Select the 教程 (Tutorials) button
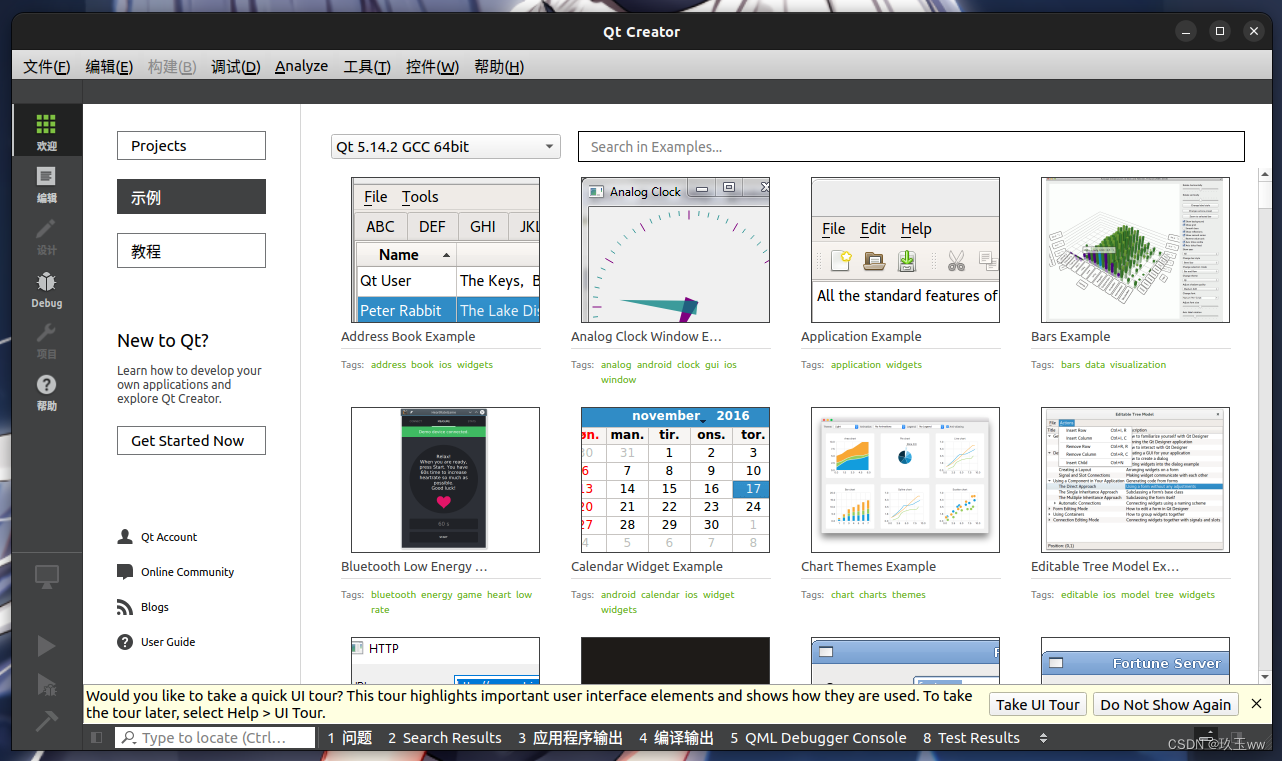Screen dimensions: 1282x761 [x=191, y=251]
